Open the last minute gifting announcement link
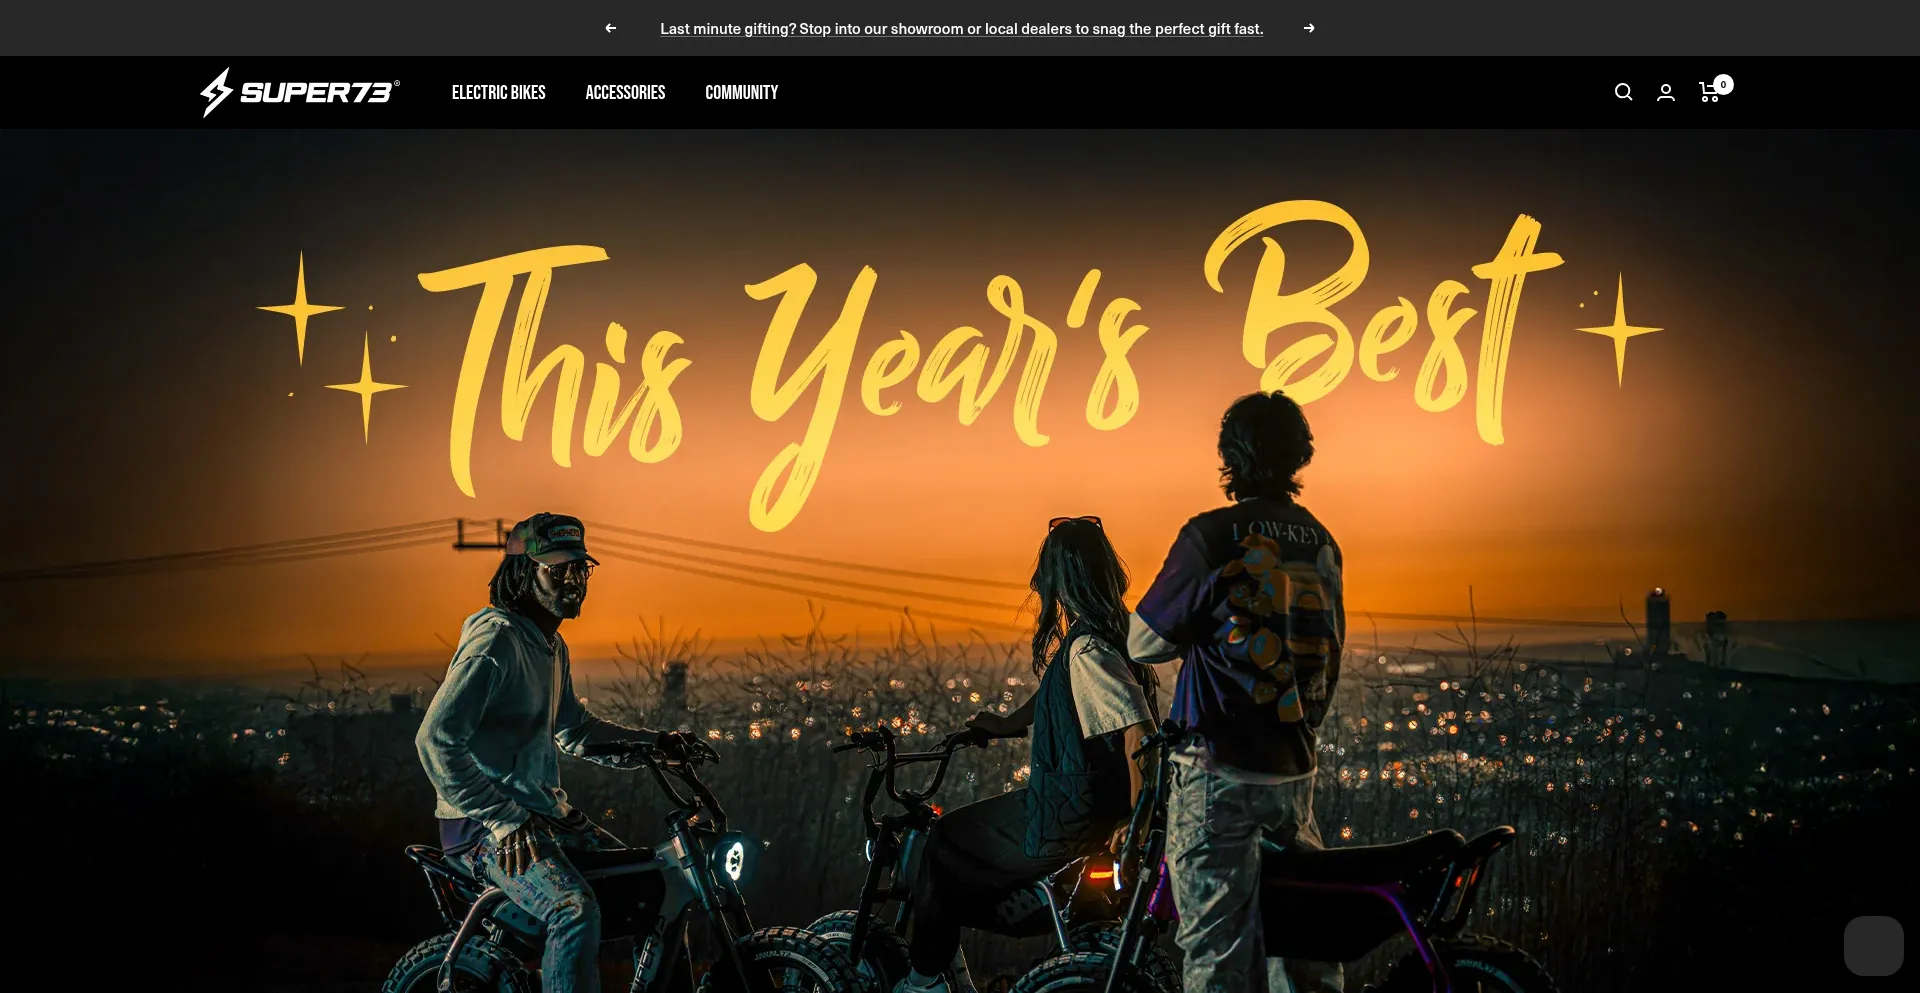This screenshot has width=1920, height=993. pos(961,29)
